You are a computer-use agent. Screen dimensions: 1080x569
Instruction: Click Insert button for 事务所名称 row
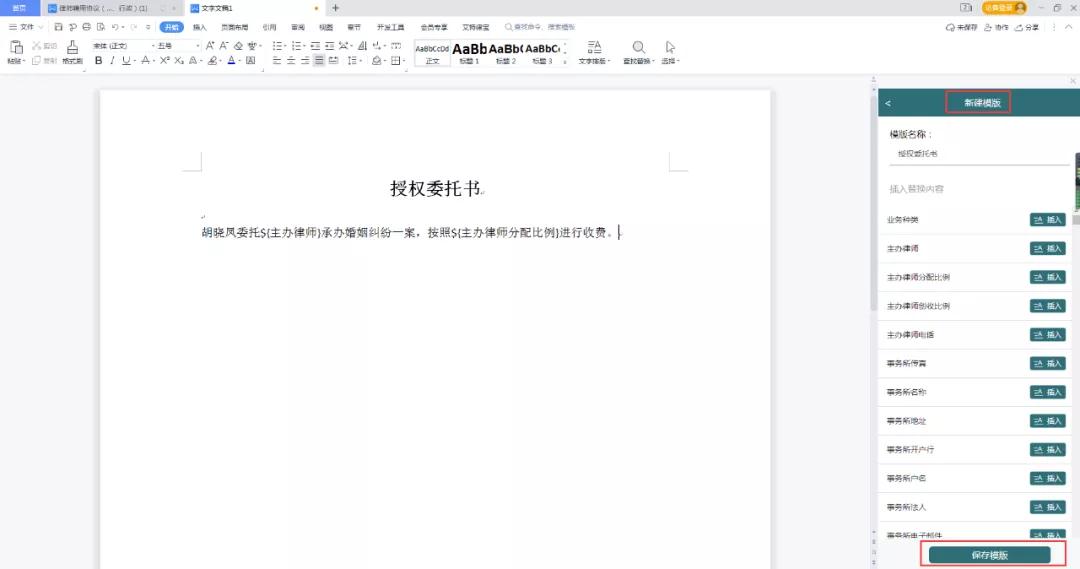click(x=1048, y=392)
